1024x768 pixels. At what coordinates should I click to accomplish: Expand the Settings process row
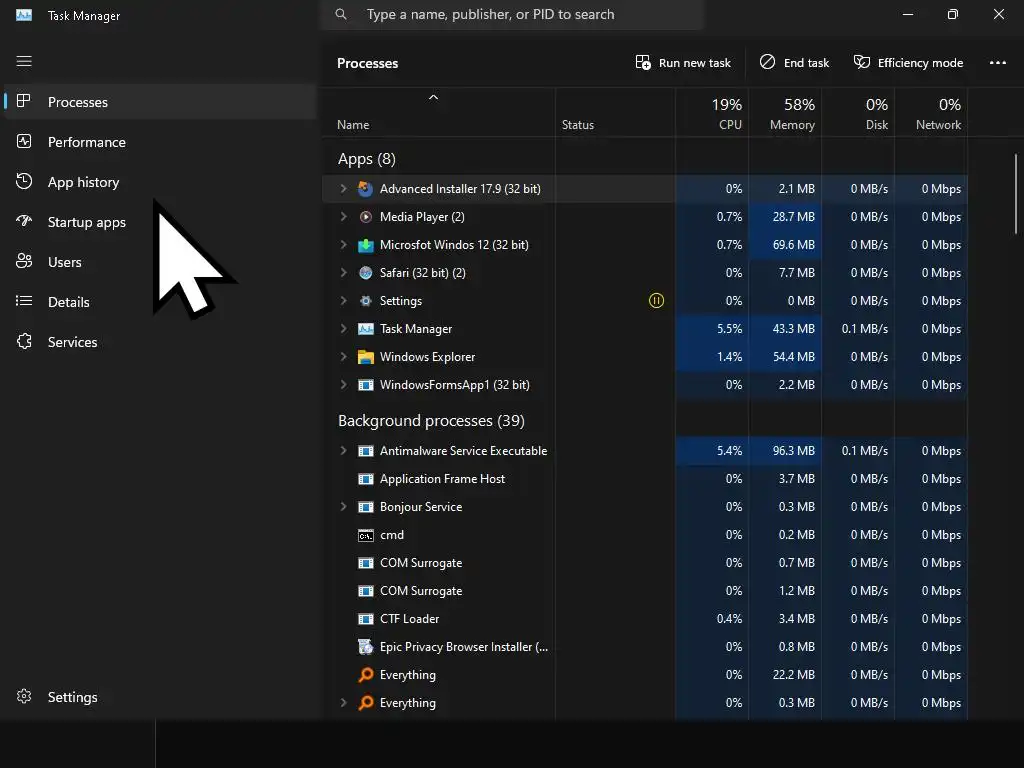pyautogui.click(x=344, y=301)
